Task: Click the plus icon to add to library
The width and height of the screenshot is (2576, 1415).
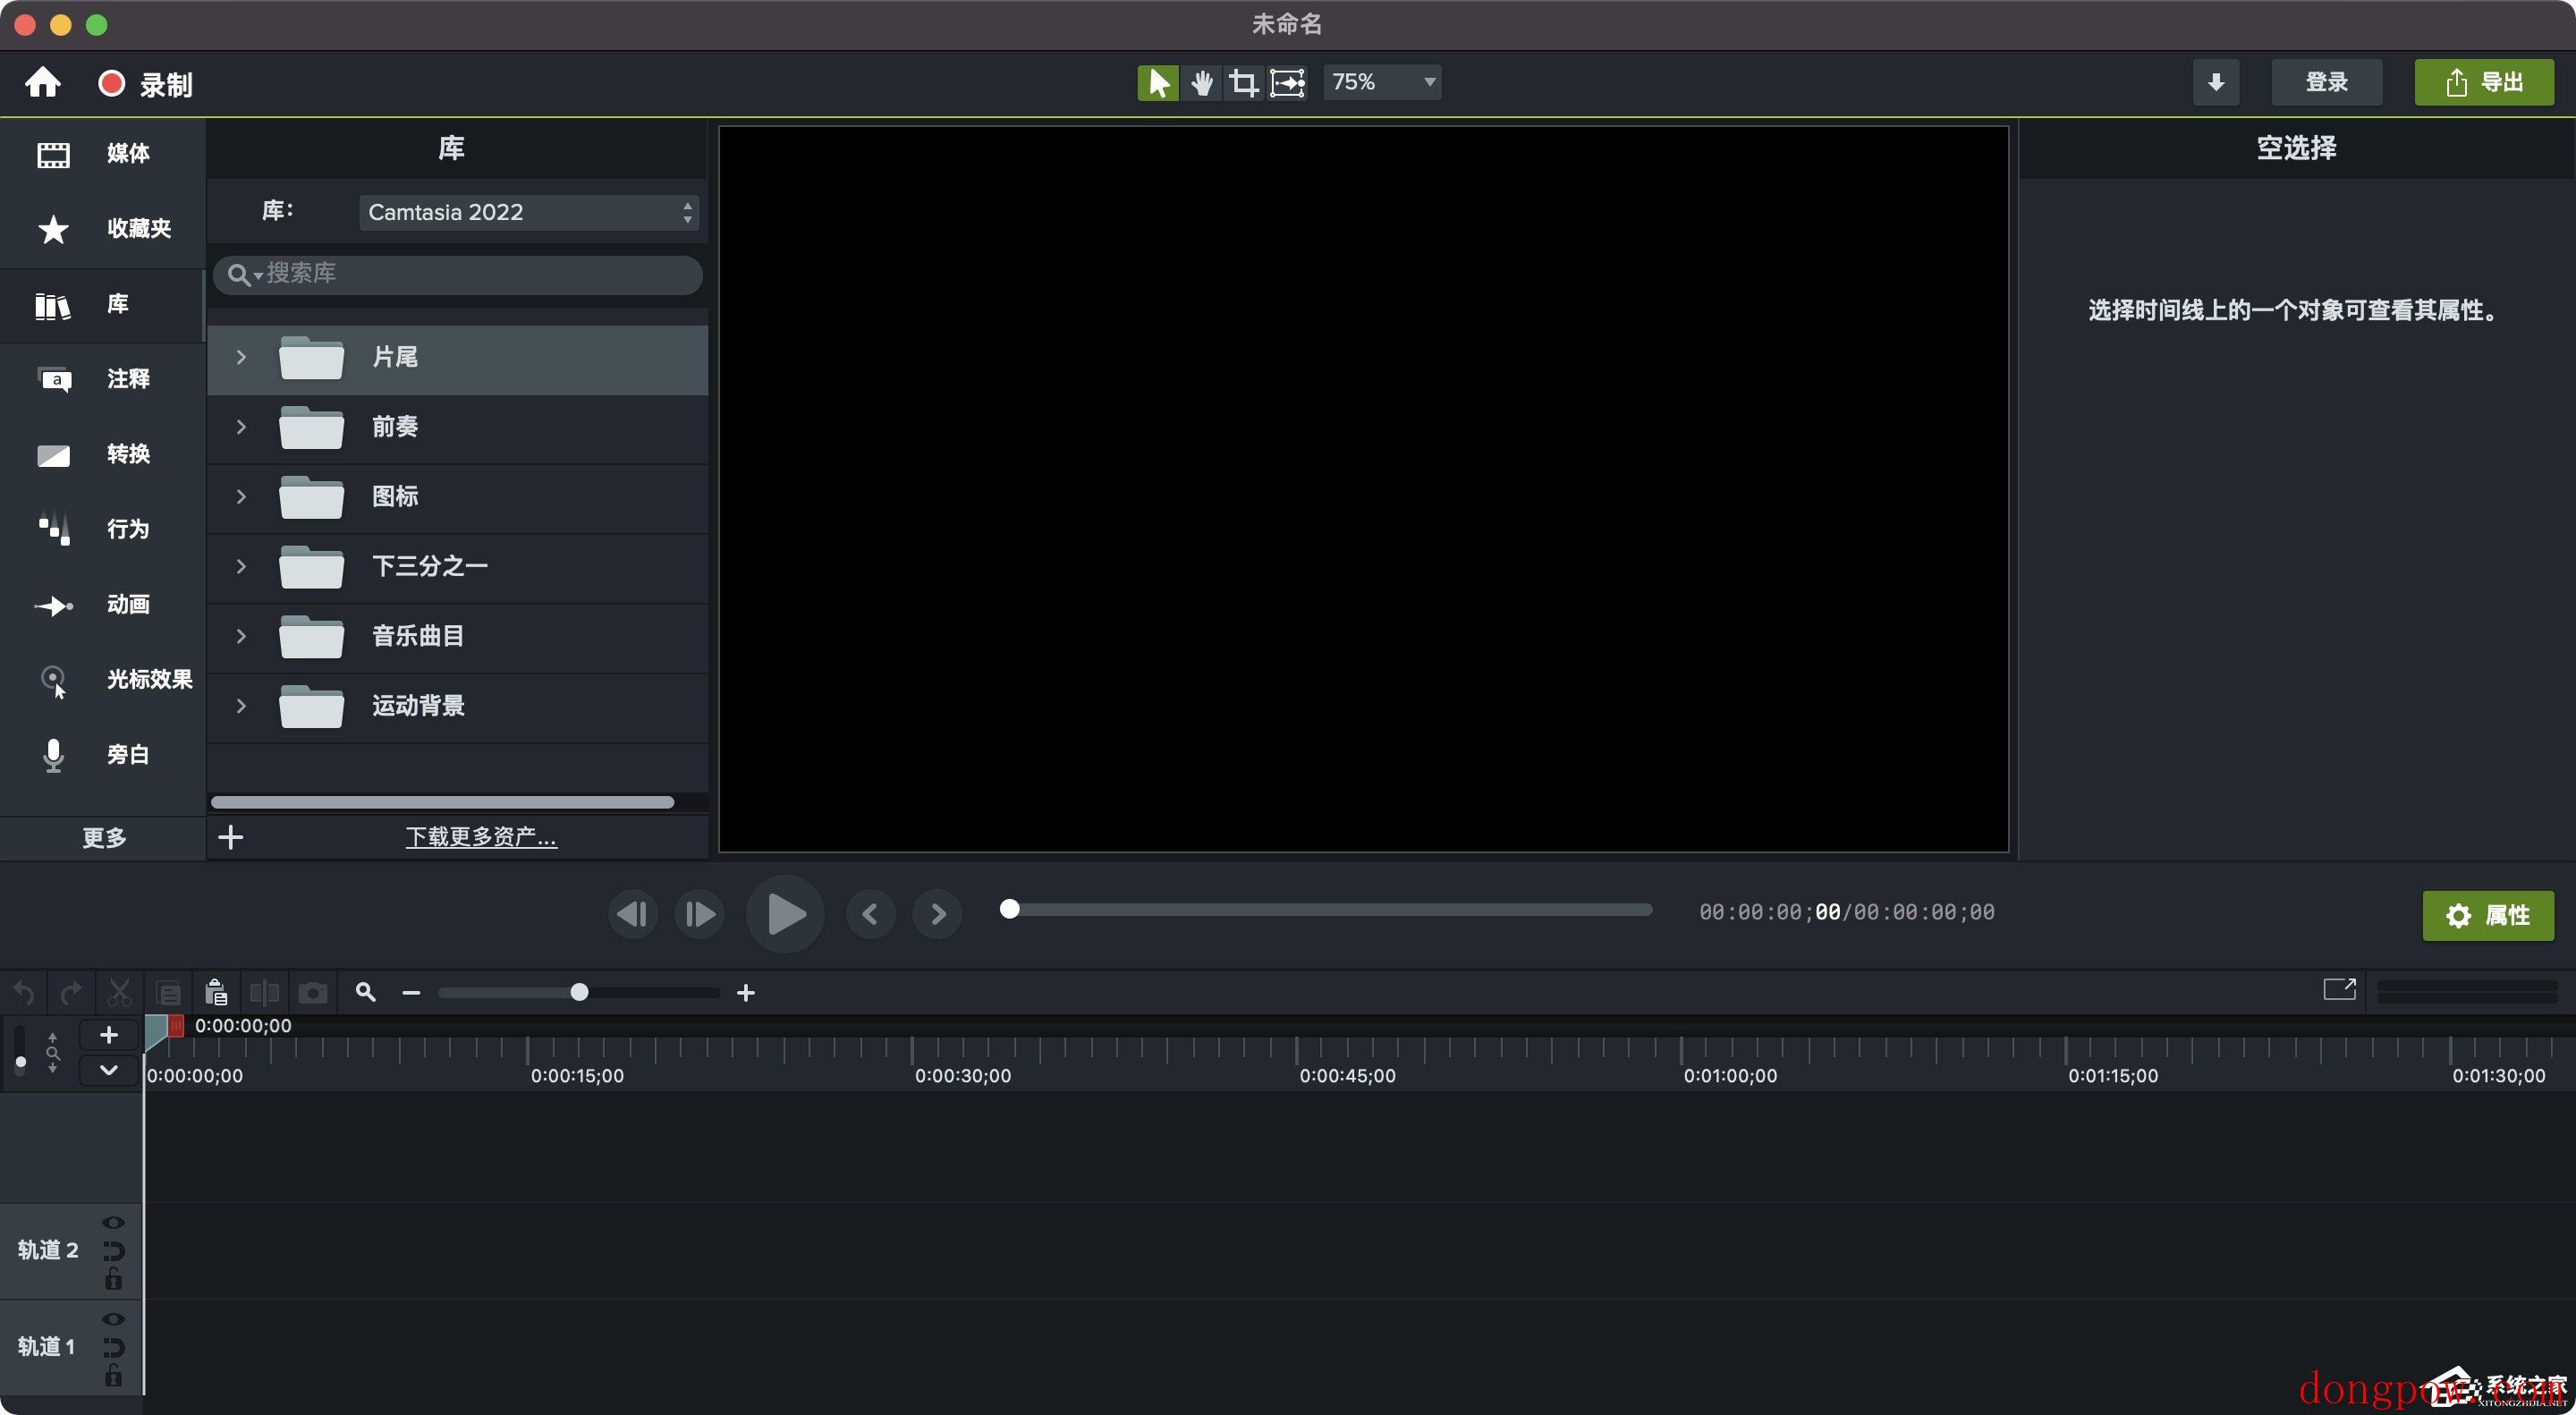Action: click(x=231, y=837)
